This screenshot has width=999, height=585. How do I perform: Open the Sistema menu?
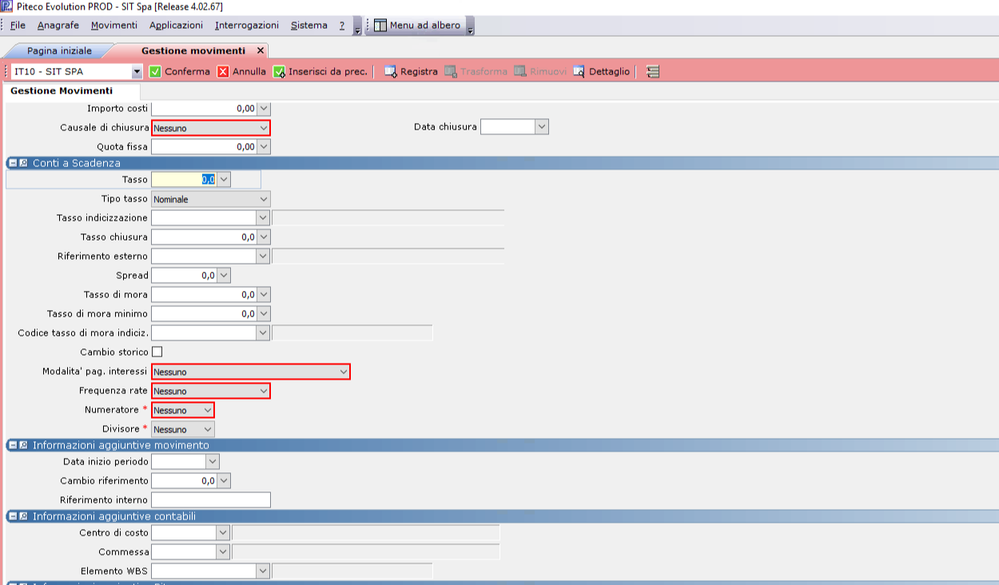point(309,25)
